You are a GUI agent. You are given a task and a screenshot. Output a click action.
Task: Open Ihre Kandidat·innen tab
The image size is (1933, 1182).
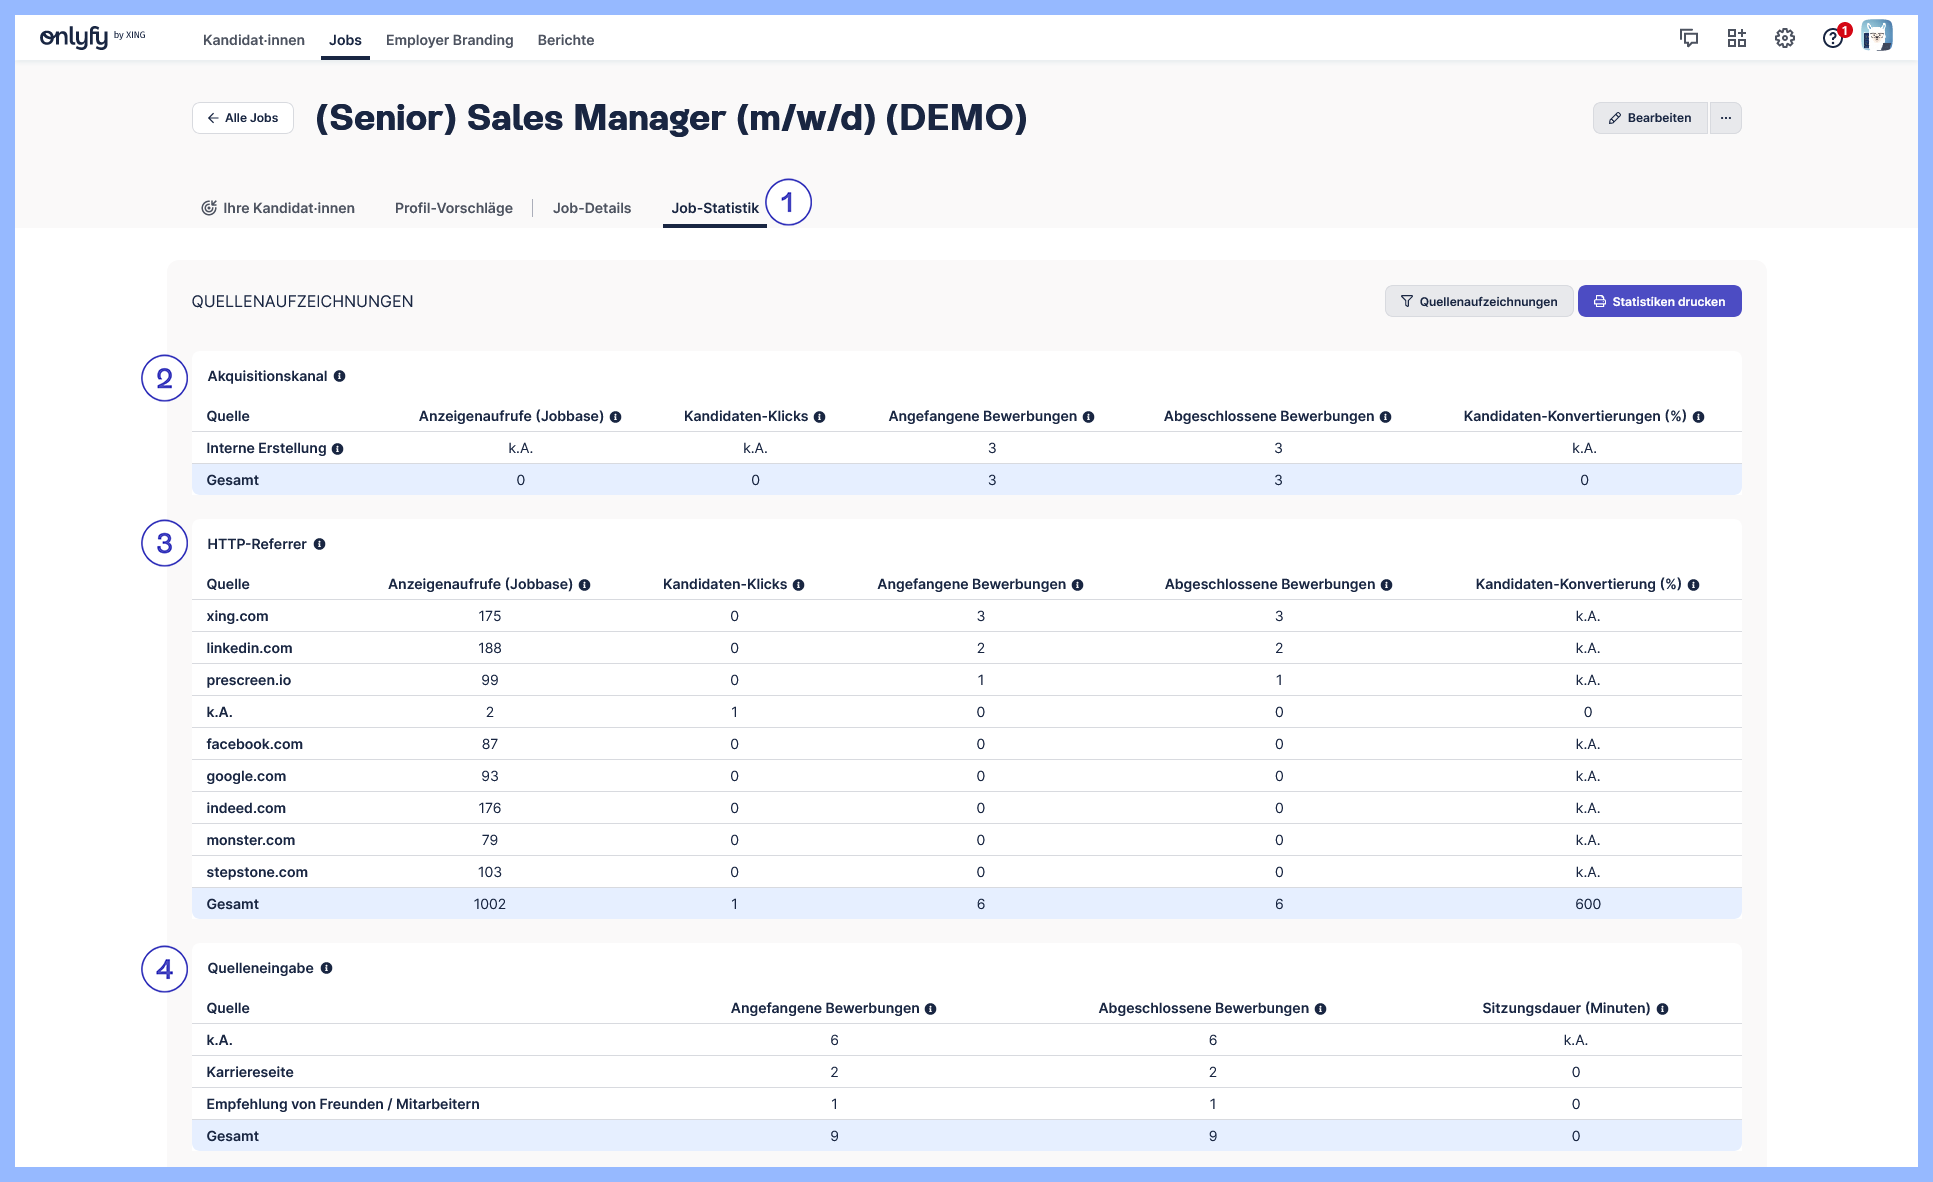tap(278, 208)
